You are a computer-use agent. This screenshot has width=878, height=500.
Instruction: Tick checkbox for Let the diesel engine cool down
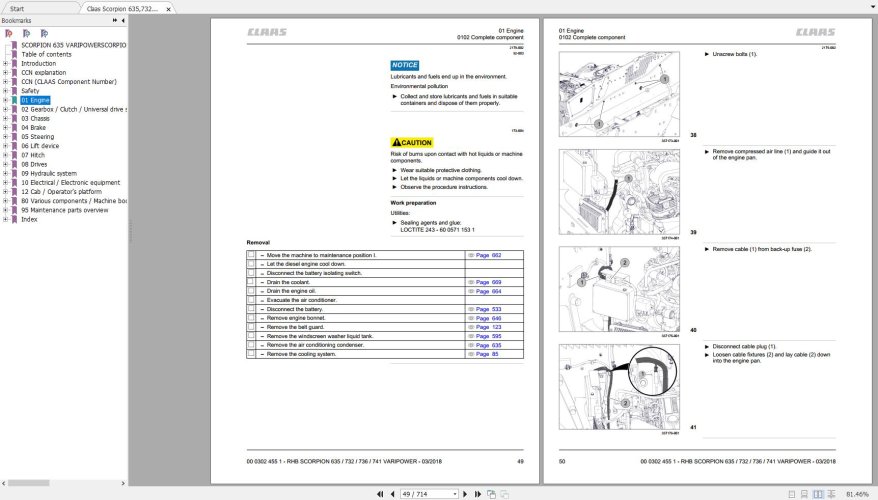pos(251,264)
